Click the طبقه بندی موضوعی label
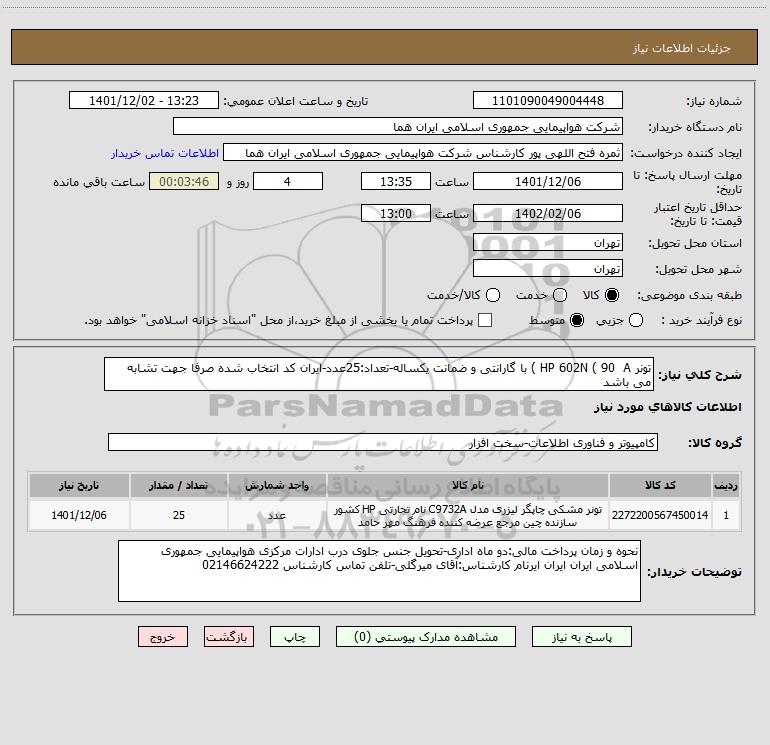Screen dimensions: 770x745 (x=689, y=296)
